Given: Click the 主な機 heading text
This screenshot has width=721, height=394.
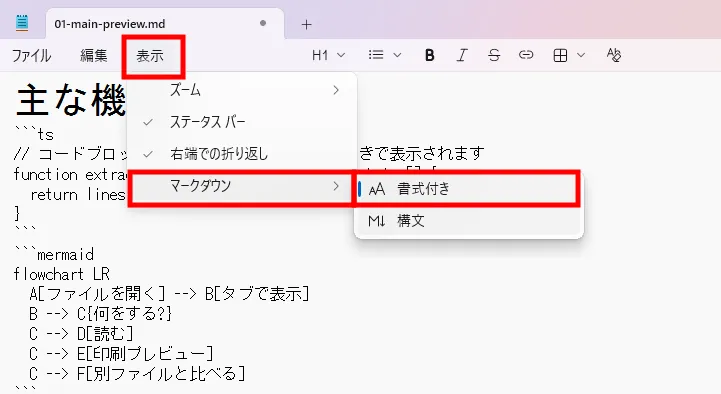Looking at the screenshot, I should pos(71,100).
